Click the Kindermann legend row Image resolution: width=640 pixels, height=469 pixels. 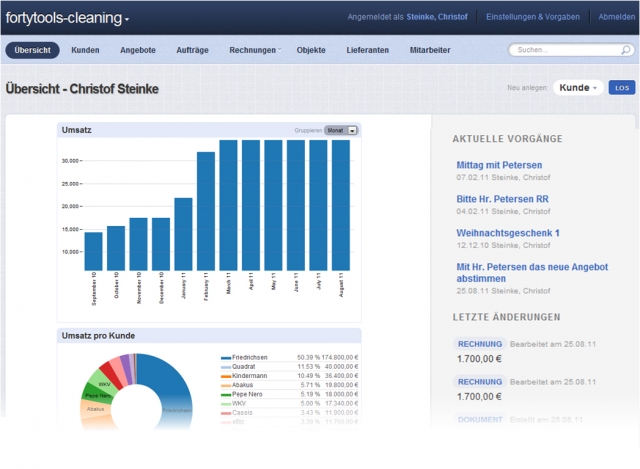coord(289,376)
